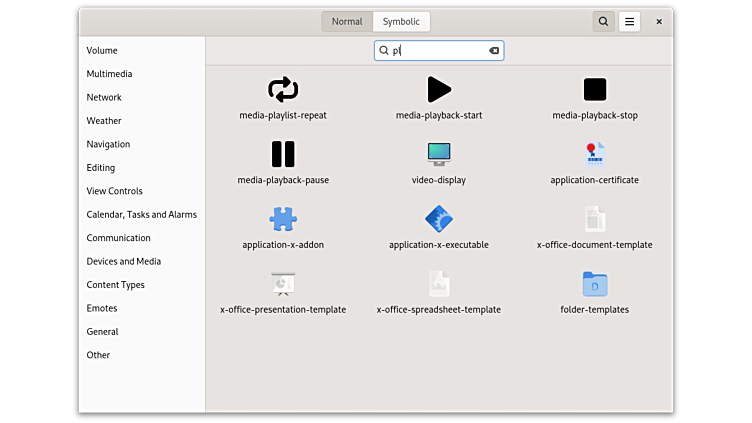Go to Devices and Media category
This screenshot has height=423, width=752.
click(x=123, y=261)
